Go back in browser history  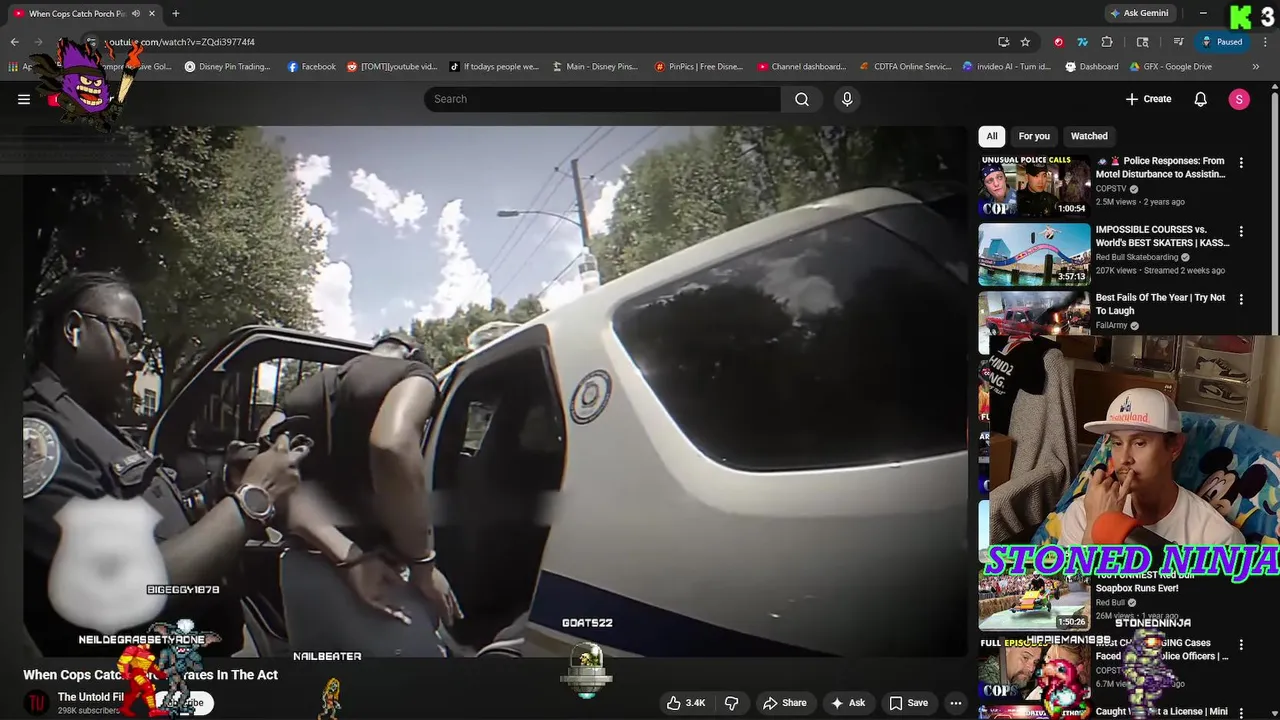(14, 42)
